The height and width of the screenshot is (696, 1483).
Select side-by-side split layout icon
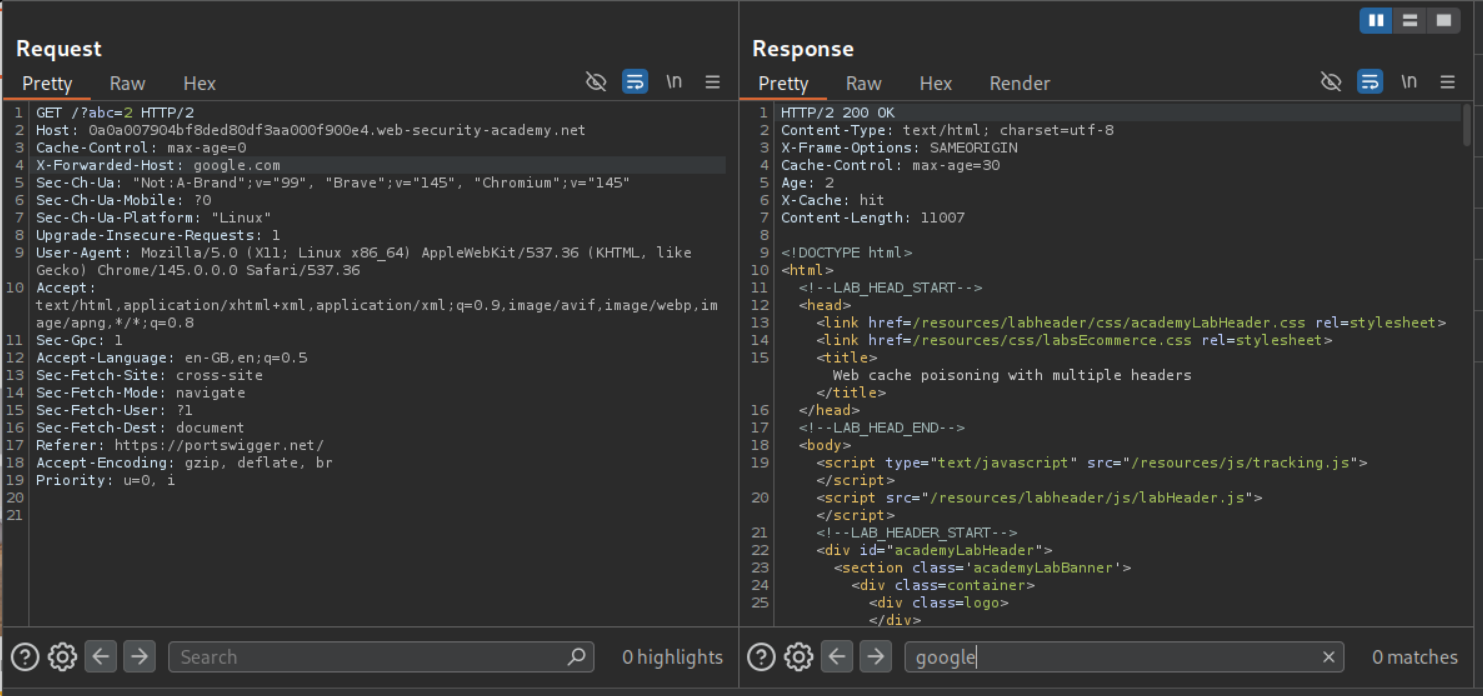pos(1376,20)
